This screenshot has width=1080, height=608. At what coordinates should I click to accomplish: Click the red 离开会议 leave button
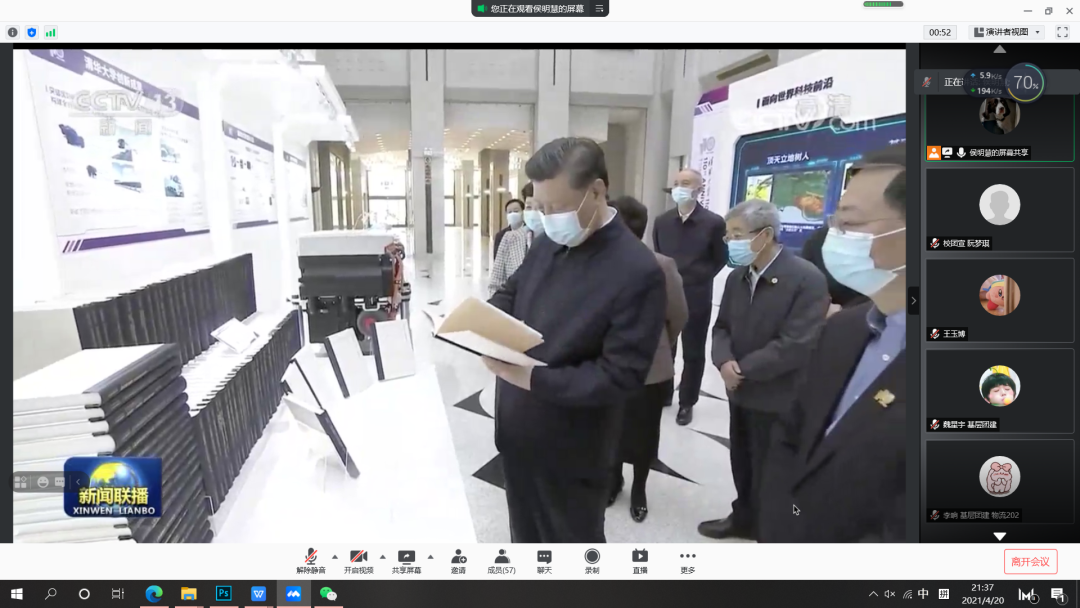coord(1030,562)
